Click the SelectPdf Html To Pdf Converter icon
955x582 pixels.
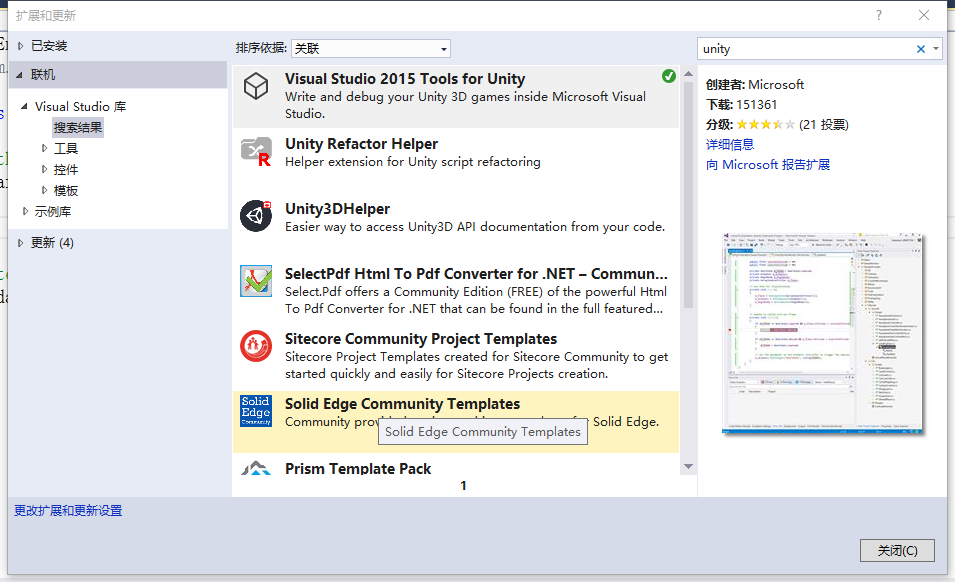coord(256,281)
